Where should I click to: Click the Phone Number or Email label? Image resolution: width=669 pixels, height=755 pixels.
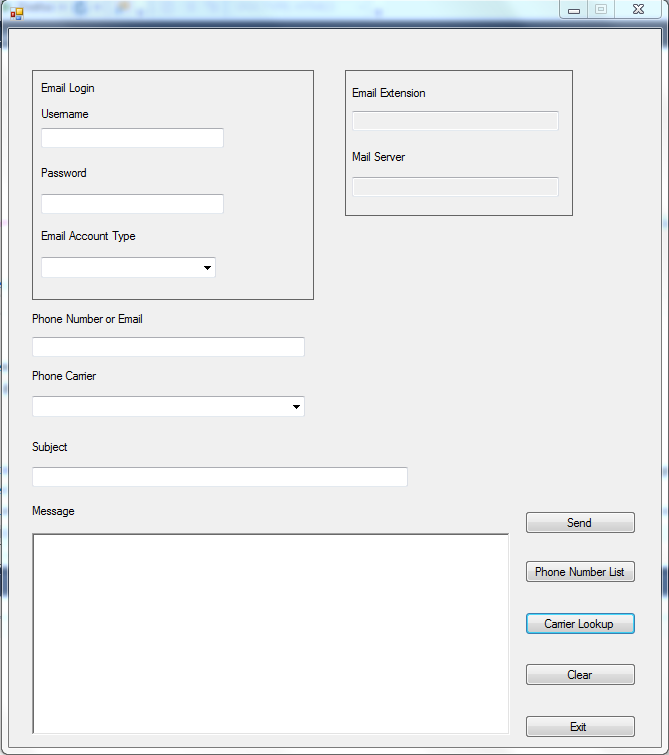pyautogui.click(x=87, y=319)
